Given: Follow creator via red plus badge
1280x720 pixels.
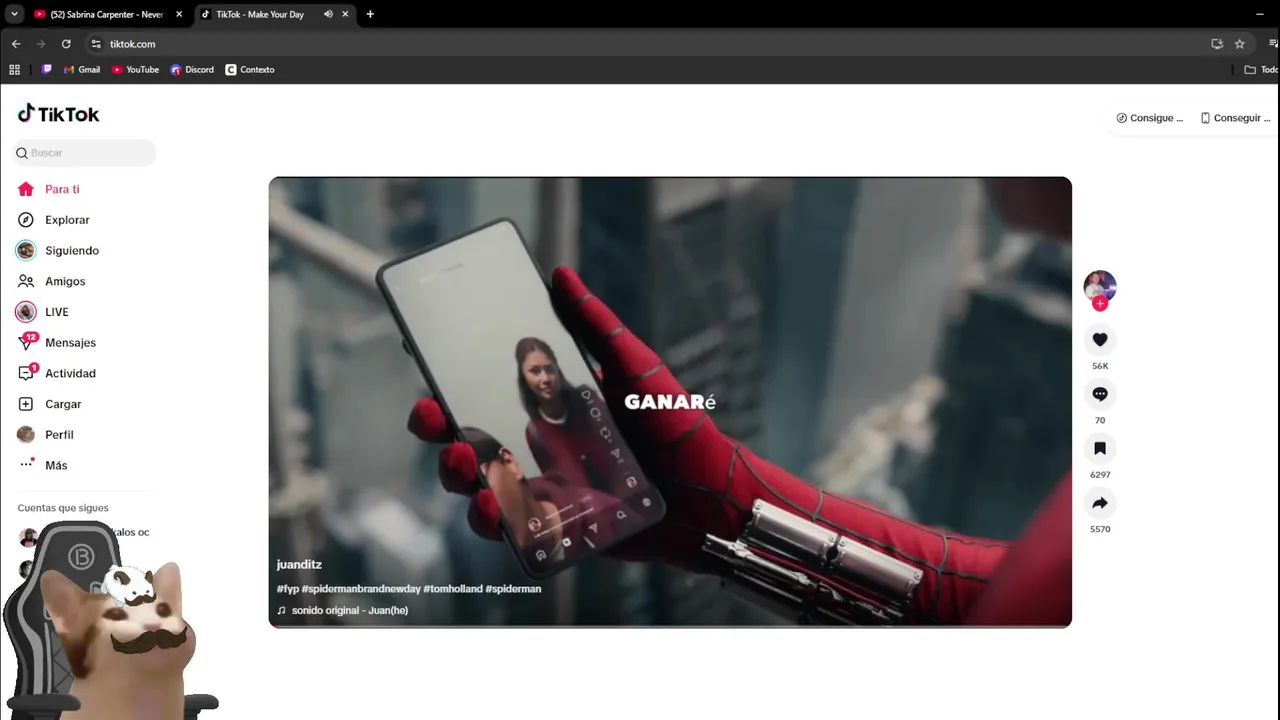Looking at the screenshot, I should [1100, 304].
